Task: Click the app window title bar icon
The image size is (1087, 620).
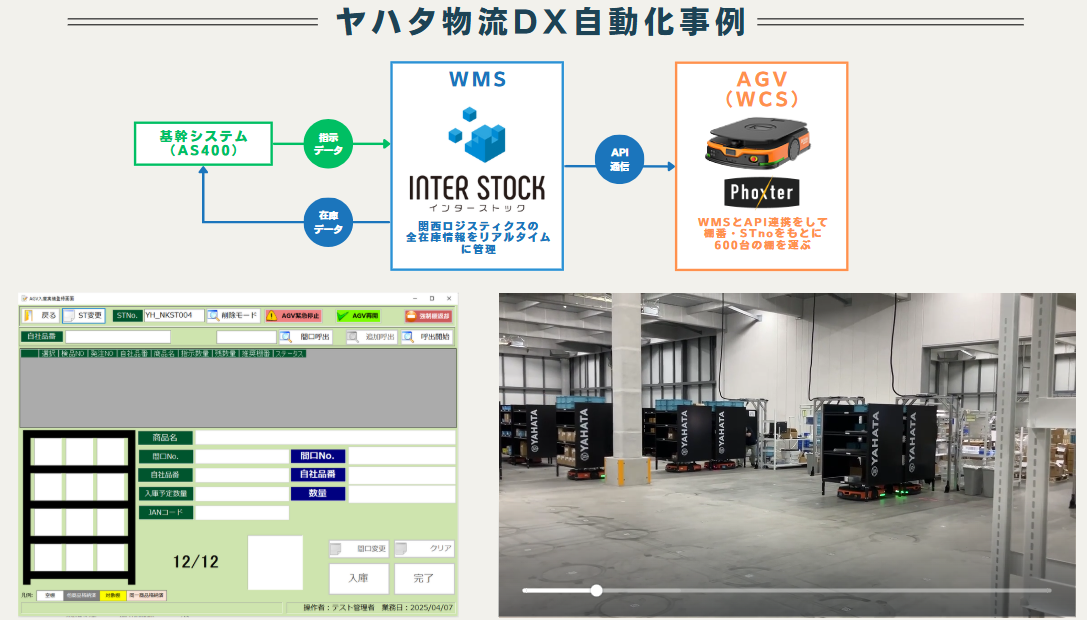Action: [x=24, y=298]
